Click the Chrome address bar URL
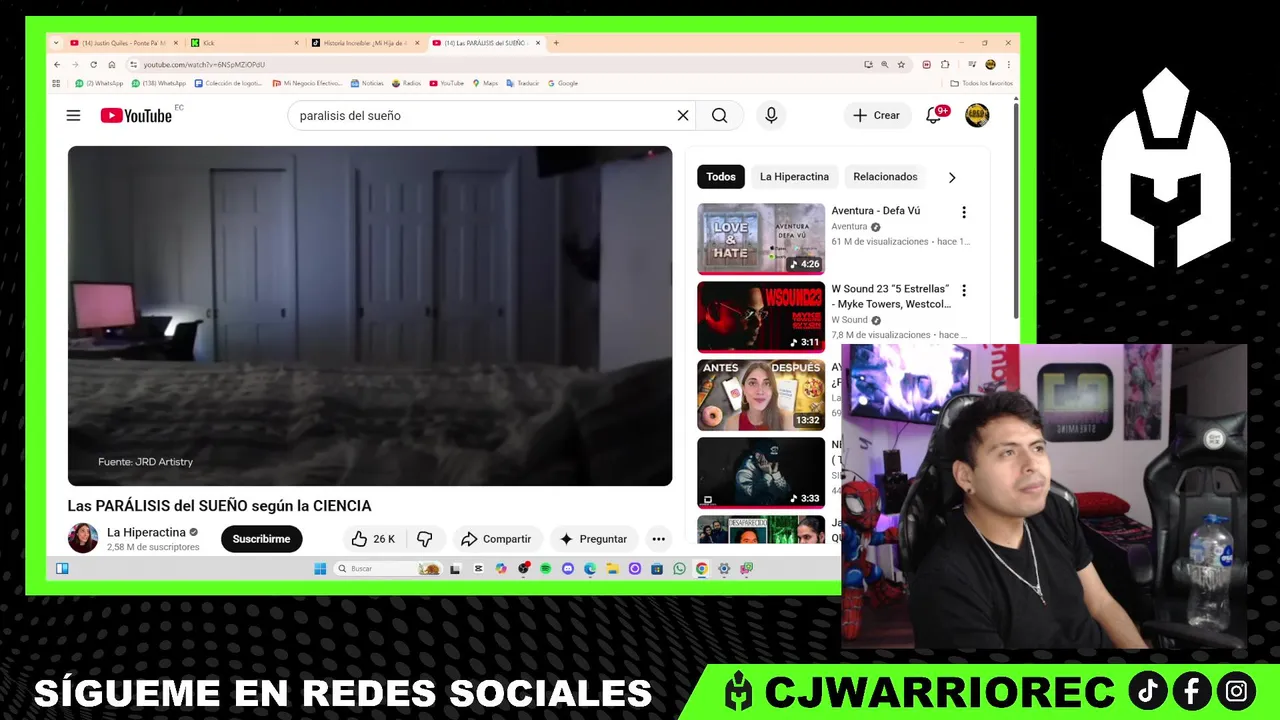The image size is (1280, 720). 204,64
